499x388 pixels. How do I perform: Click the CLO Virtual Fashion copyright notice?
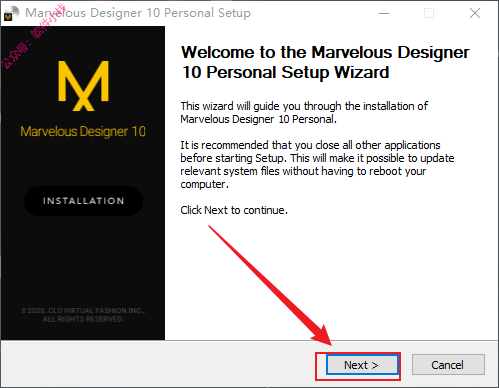[x=83, y=315]
